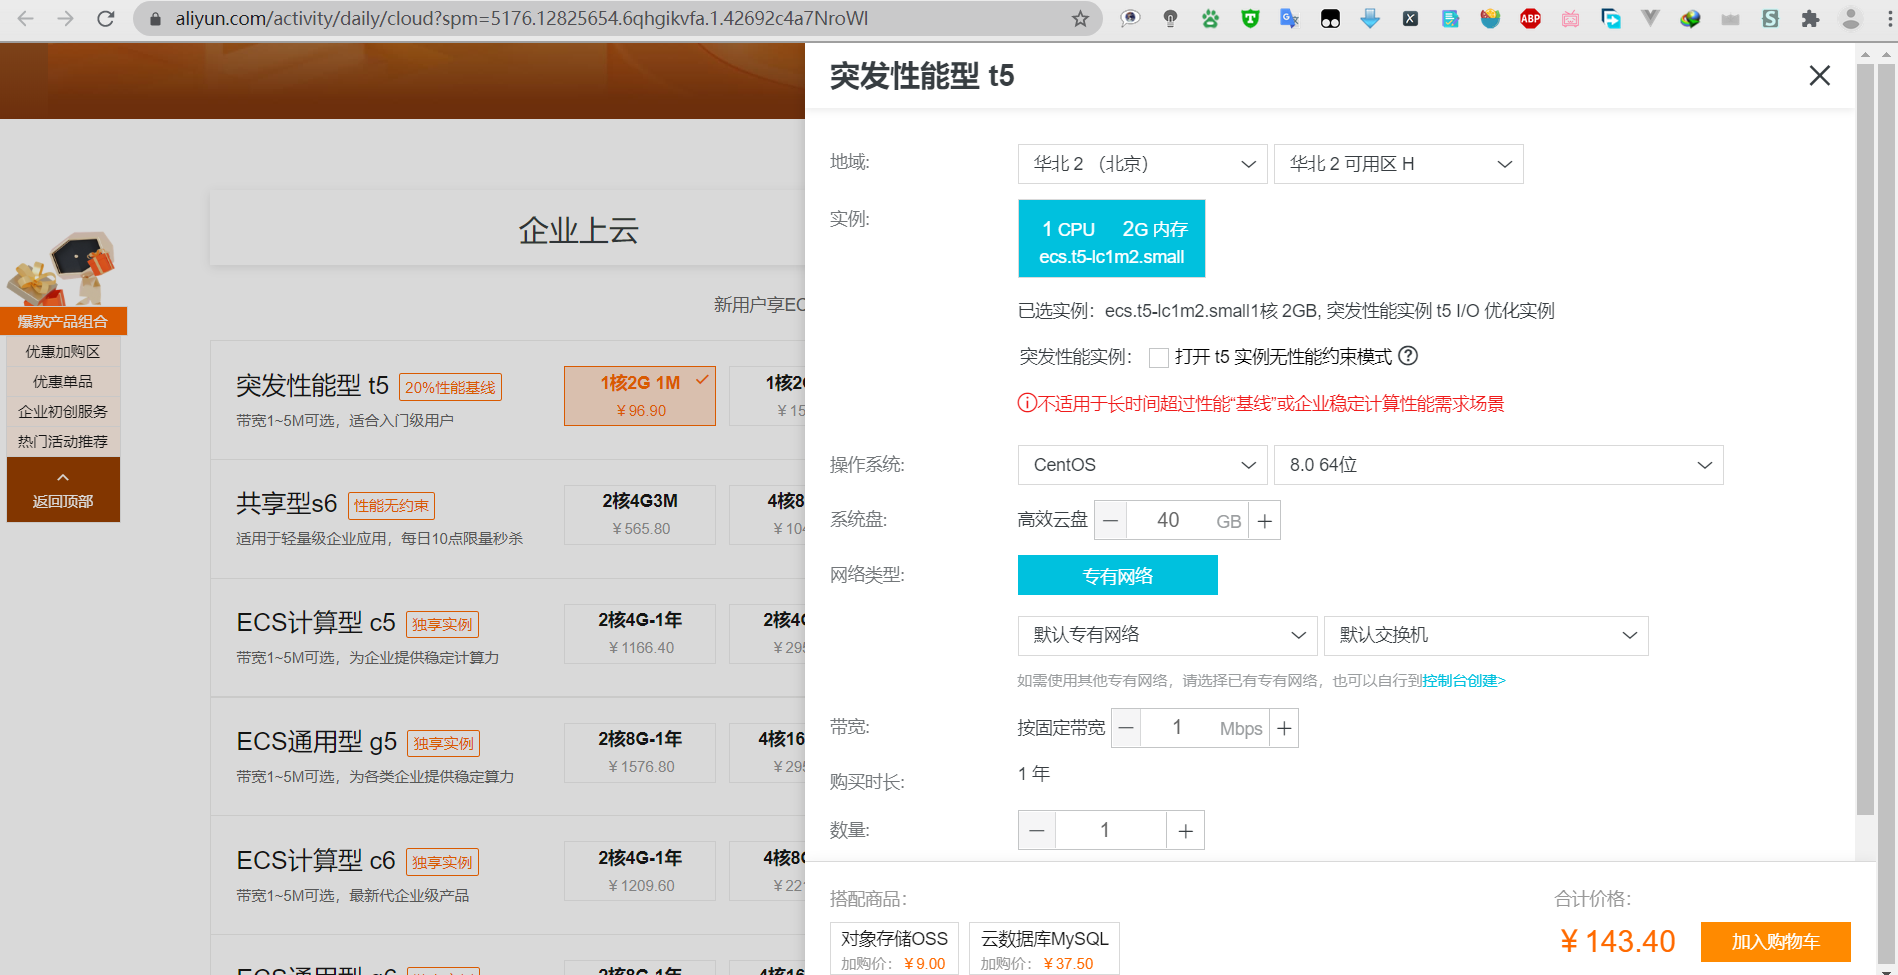Add 云数据库MySQL bundle item

(1044, 948)
